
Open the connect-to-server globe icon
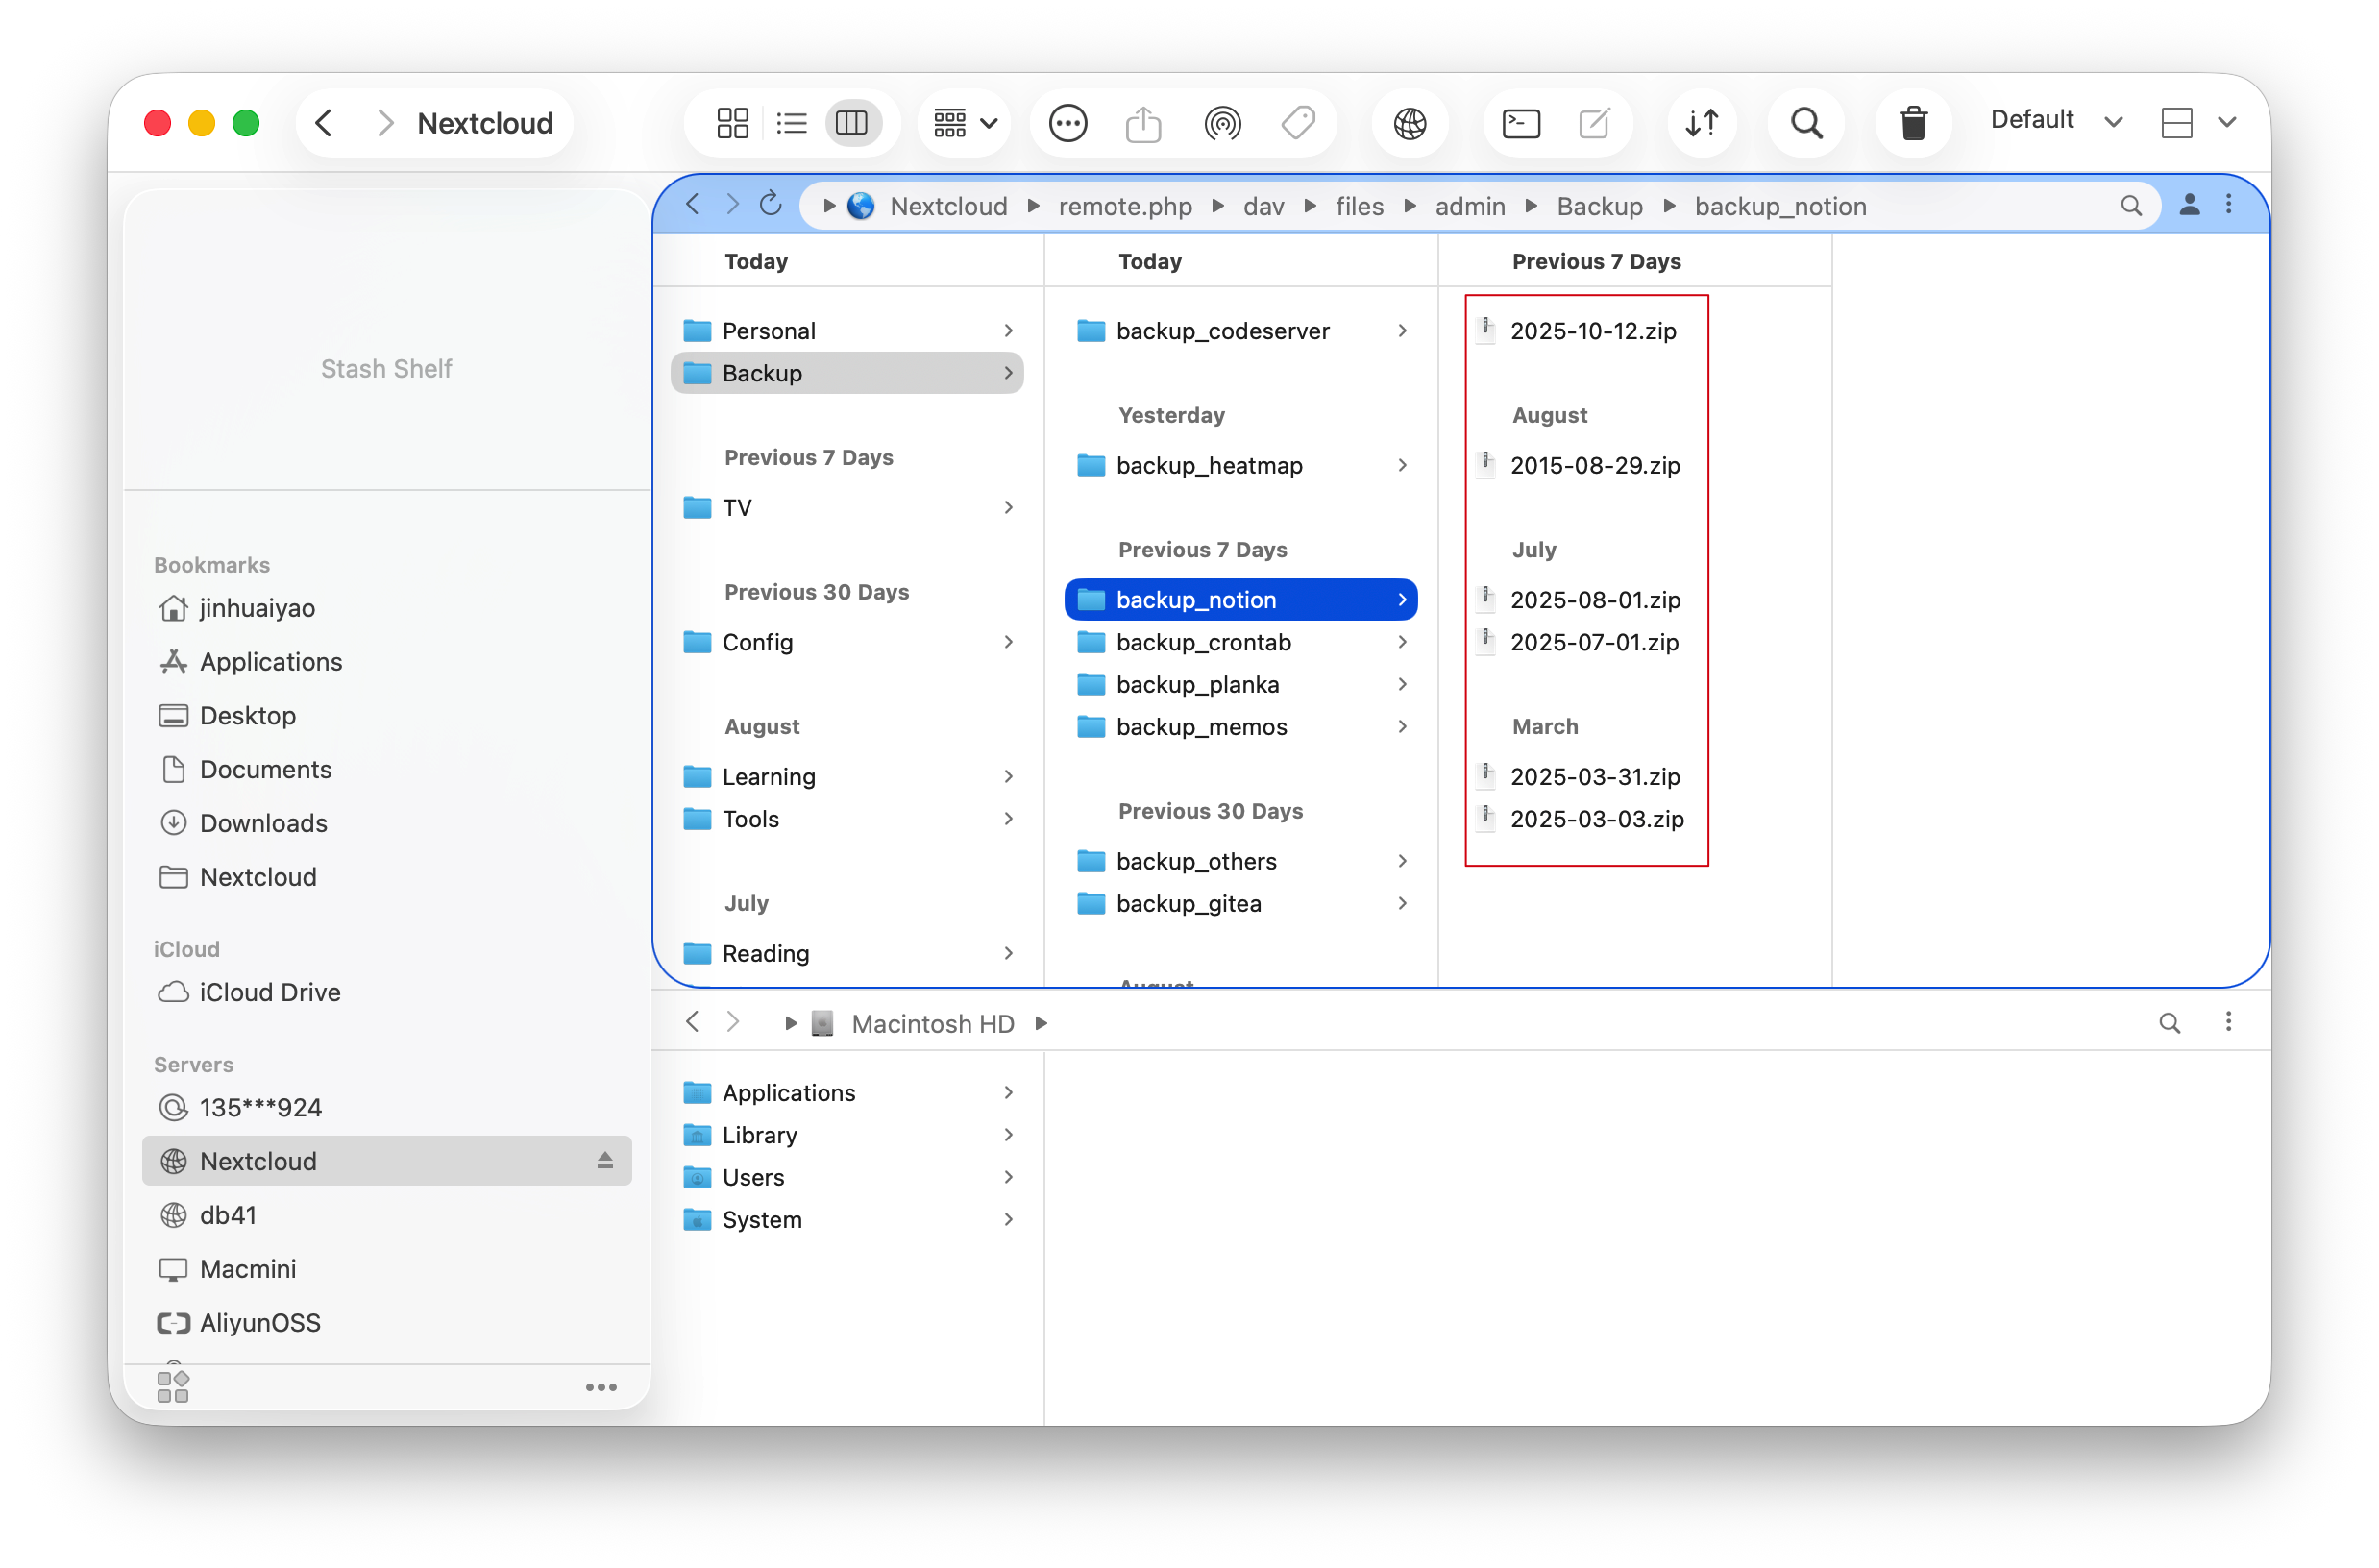coord(1409,123)
